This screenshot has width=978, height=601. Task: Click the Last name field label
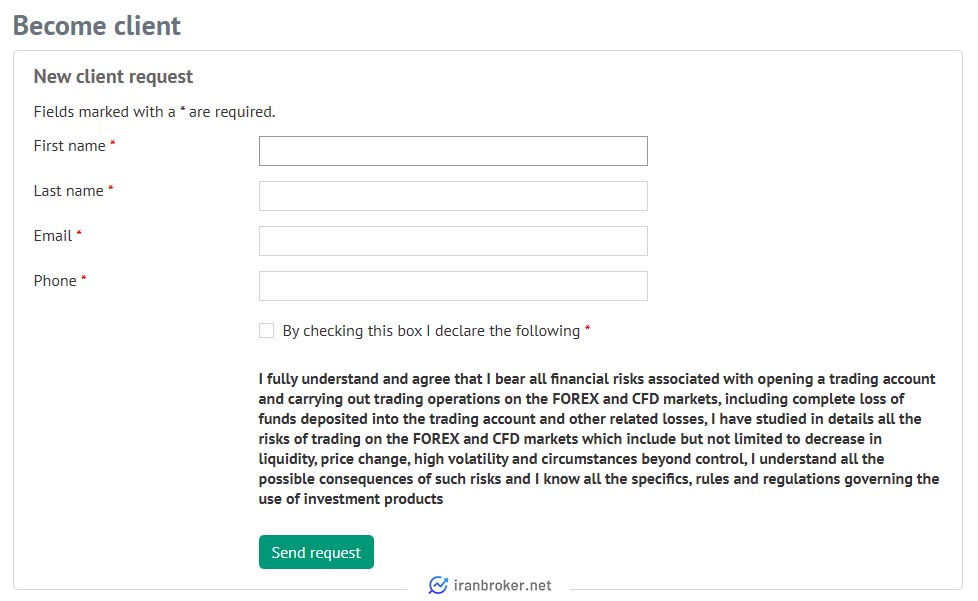[x=69, y=191]
